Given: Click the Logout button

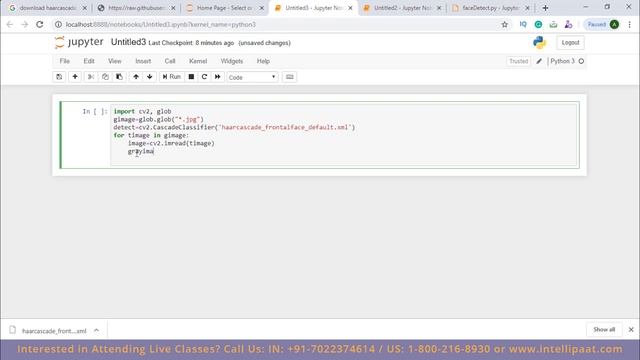Looking at the screenshot, I should pyautogui.click(x=570, y=42).
